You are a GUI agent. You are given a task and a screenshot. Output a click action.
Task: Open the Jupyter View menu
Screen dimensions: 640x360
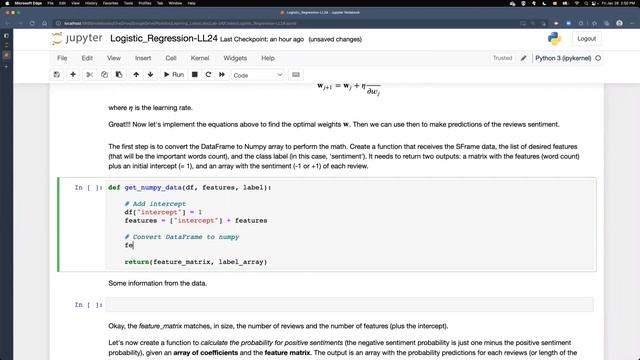tap(114, 58)
